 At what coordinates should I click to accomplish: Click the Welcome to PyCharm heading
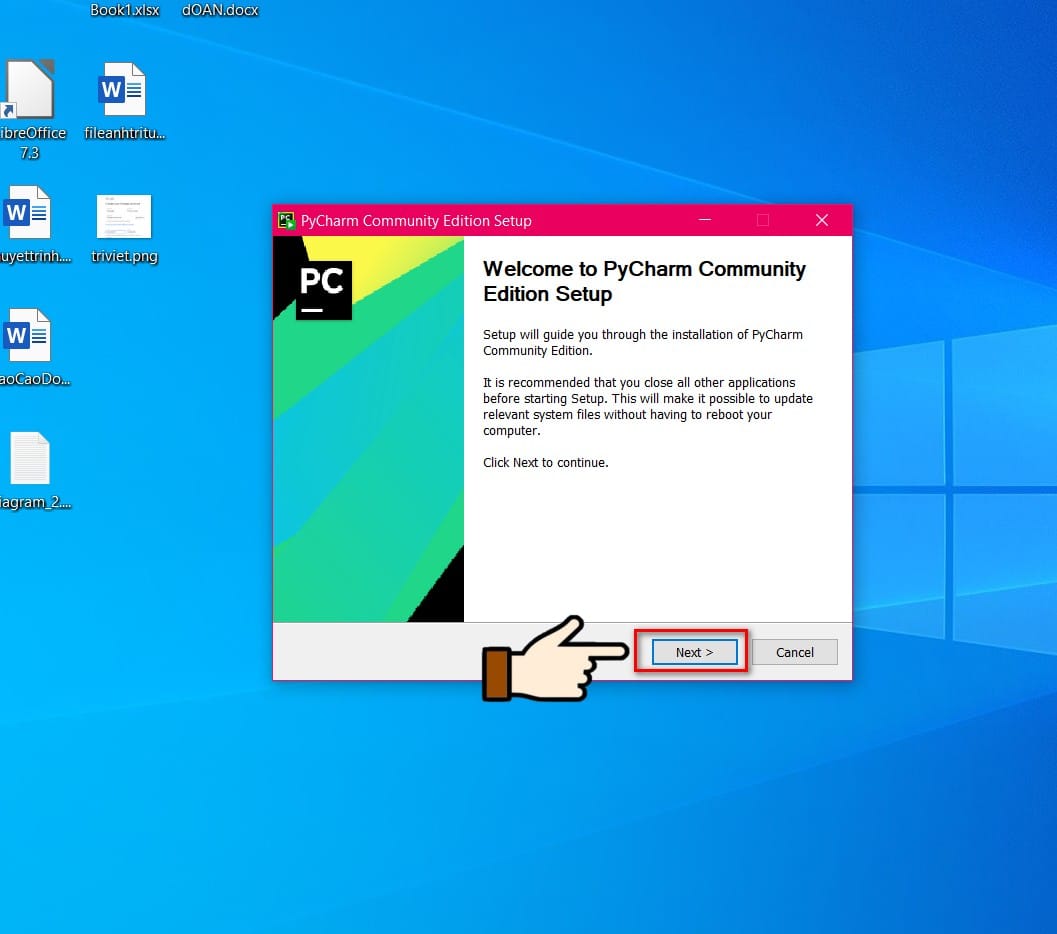point(644,281)
